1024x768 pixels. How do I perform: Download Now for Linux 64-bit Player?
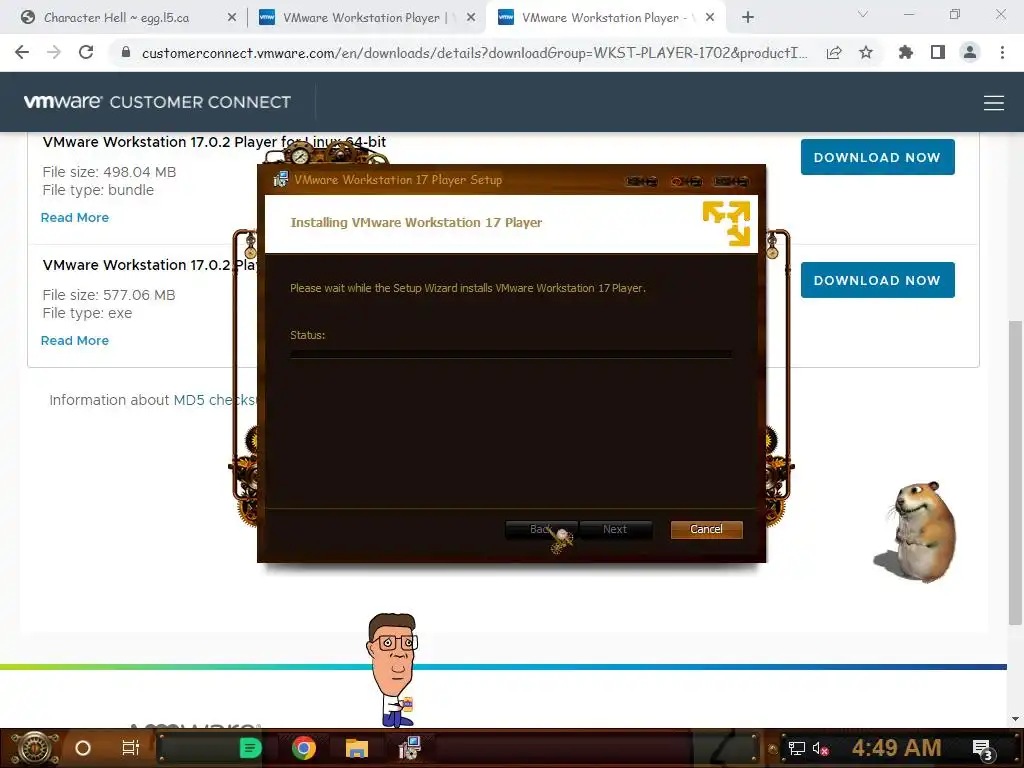877,157
